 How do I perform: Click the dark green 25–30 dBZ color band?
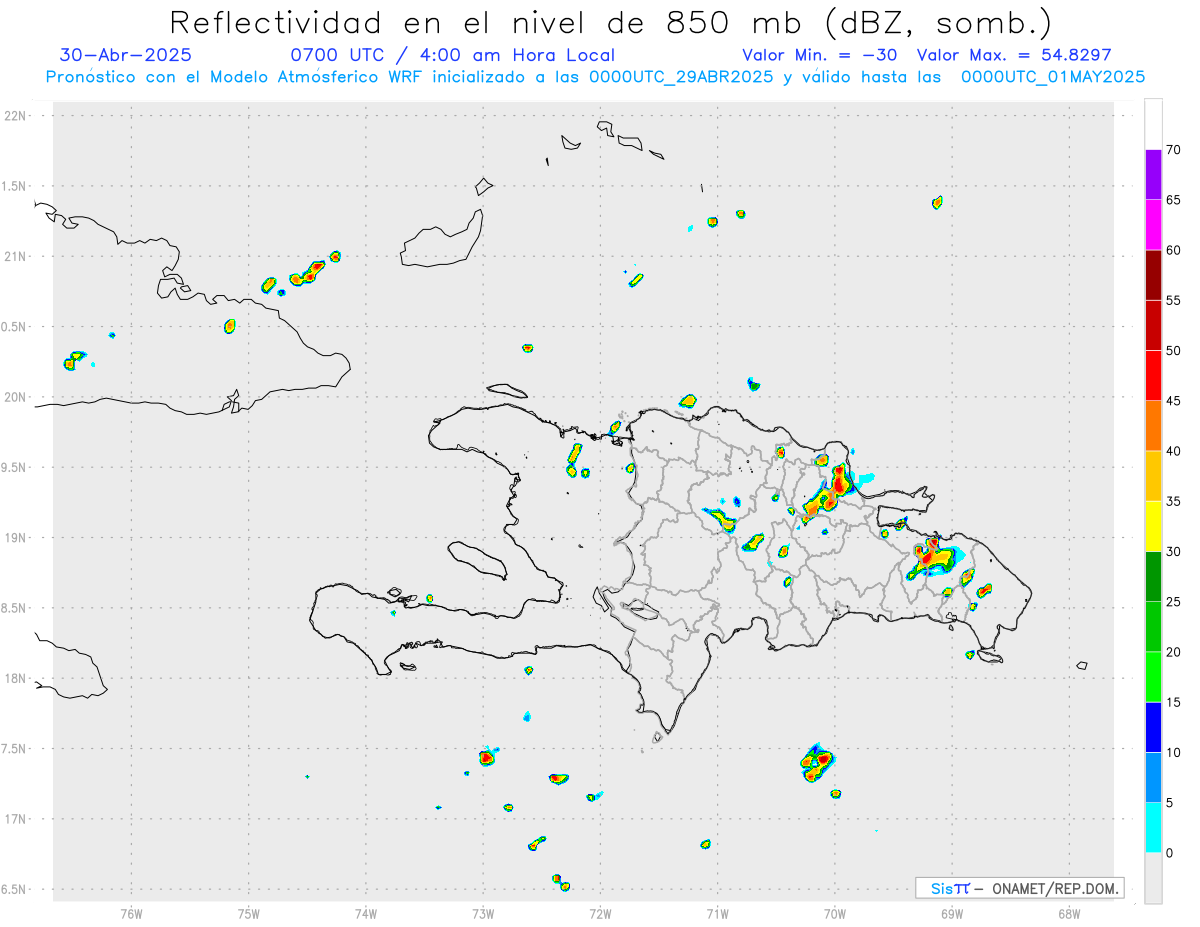click(x=1153, y=577)
